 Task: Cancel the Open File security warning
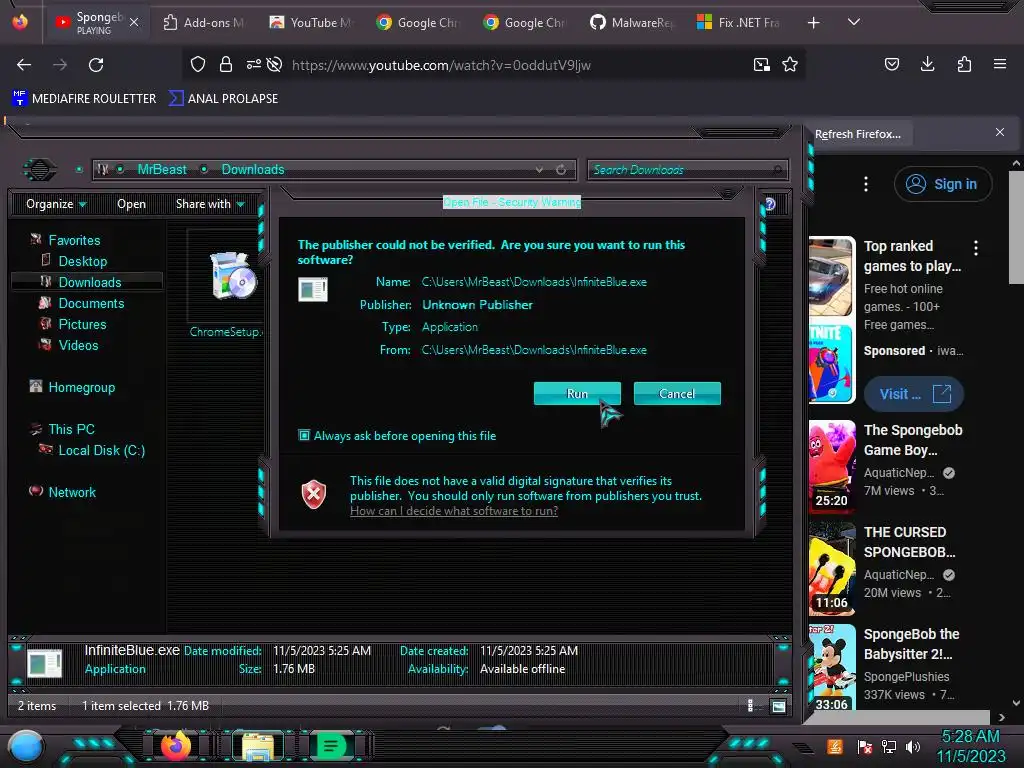tap(677, 394)
